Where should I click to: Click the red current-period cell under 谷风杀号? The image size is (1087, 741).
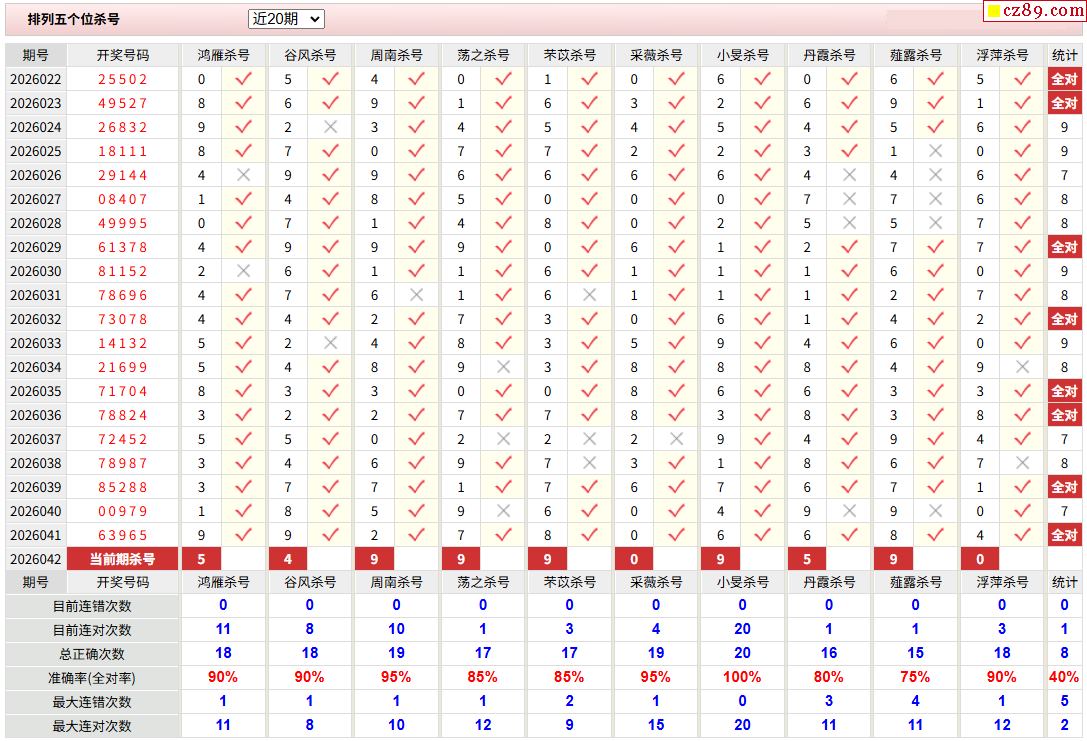(x=288, y=559)
